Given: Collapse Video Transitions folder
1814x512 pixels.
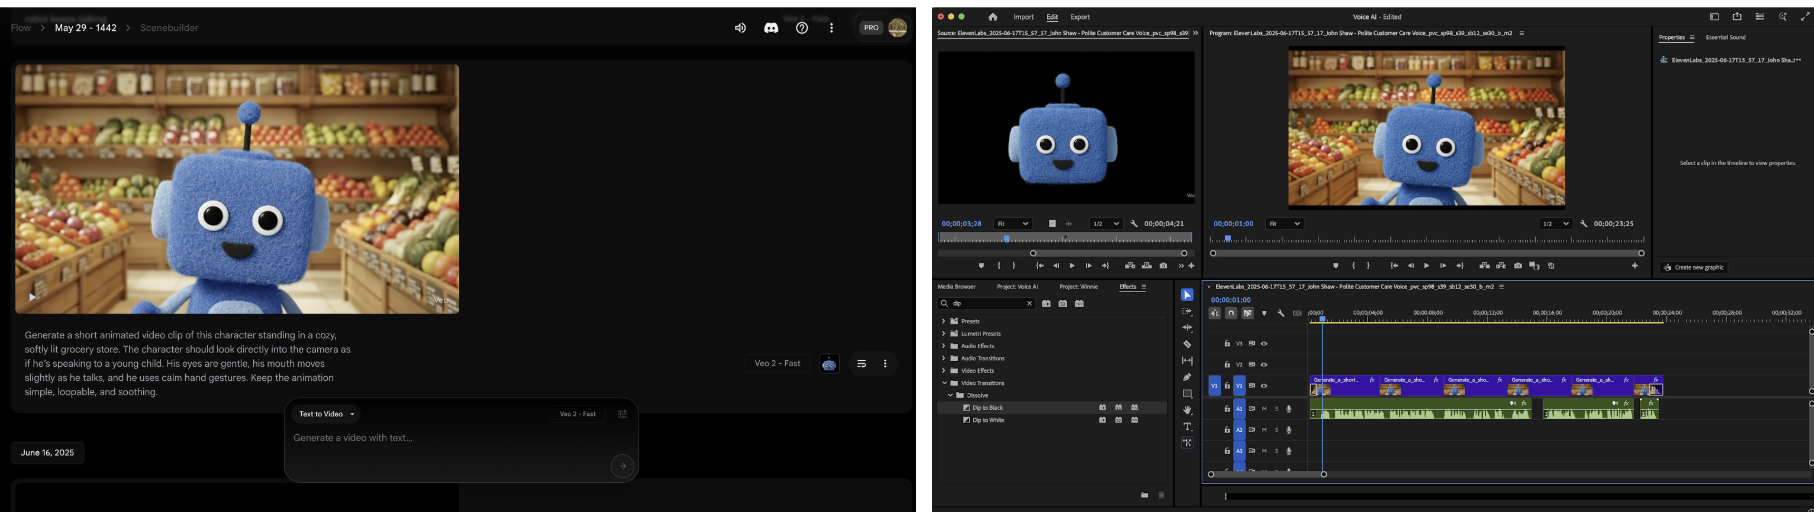Looking at the screenshot, I should click(x=943, y=383).
